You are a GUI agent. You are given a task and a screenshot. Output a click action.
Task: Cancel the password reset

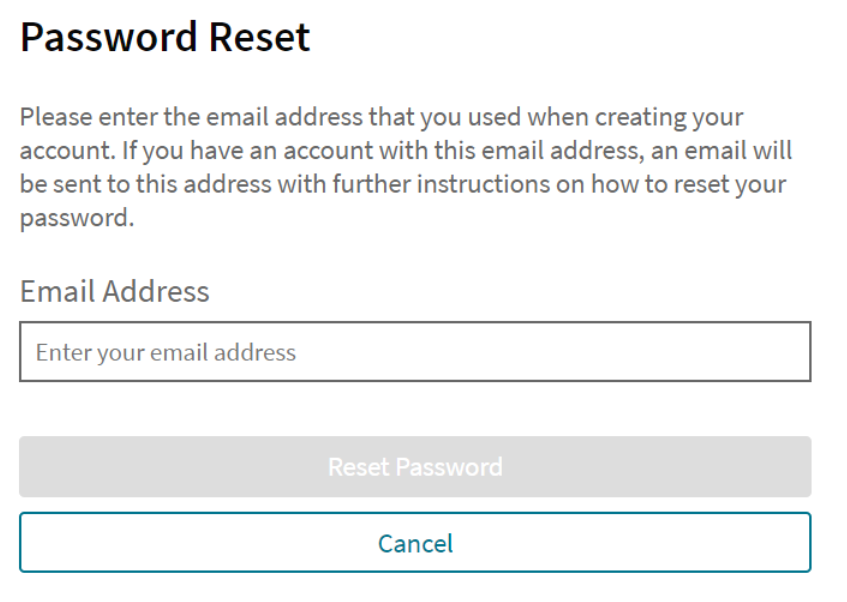415,543
